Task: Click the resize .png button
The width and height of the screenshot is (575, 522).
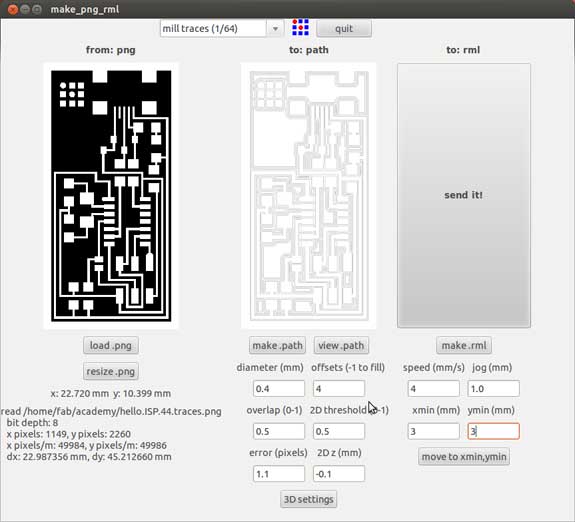Action: pyautogui.click(x=111, y=371)
